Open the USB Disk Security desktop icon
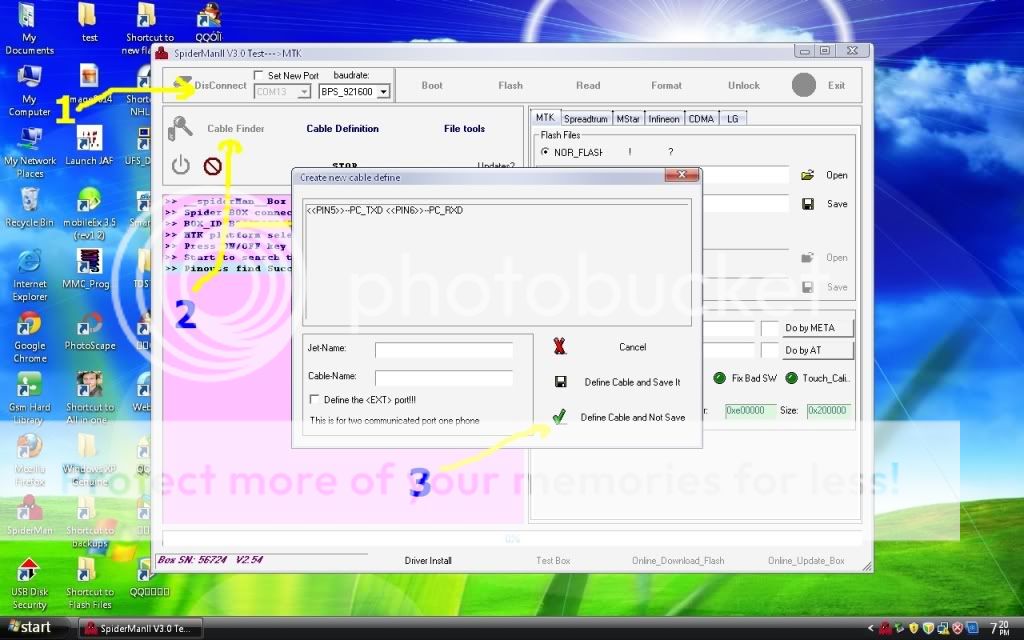1024x640 pixels. coord(29,583)
